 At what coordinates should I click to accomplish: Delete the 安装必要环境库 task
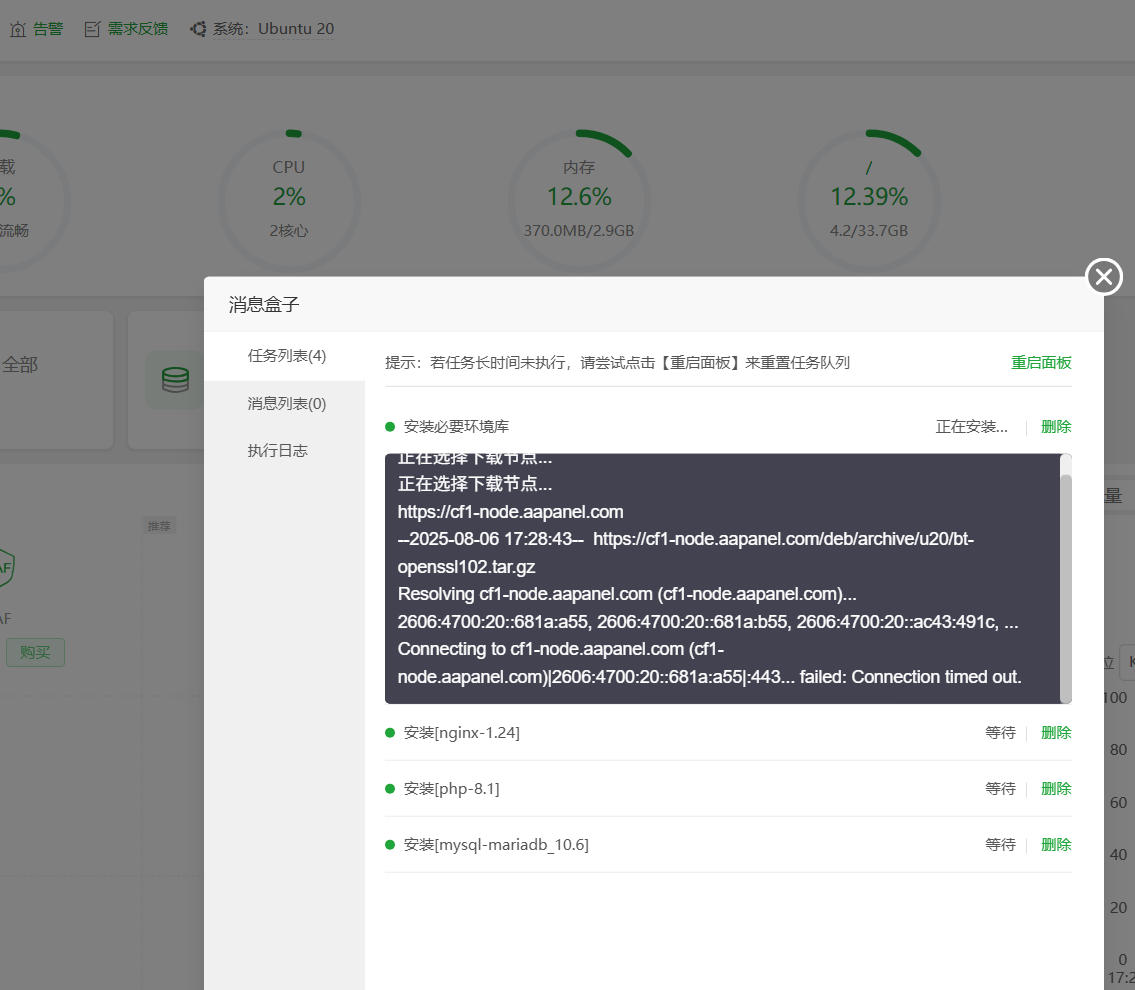click(x=1056, y=427)
